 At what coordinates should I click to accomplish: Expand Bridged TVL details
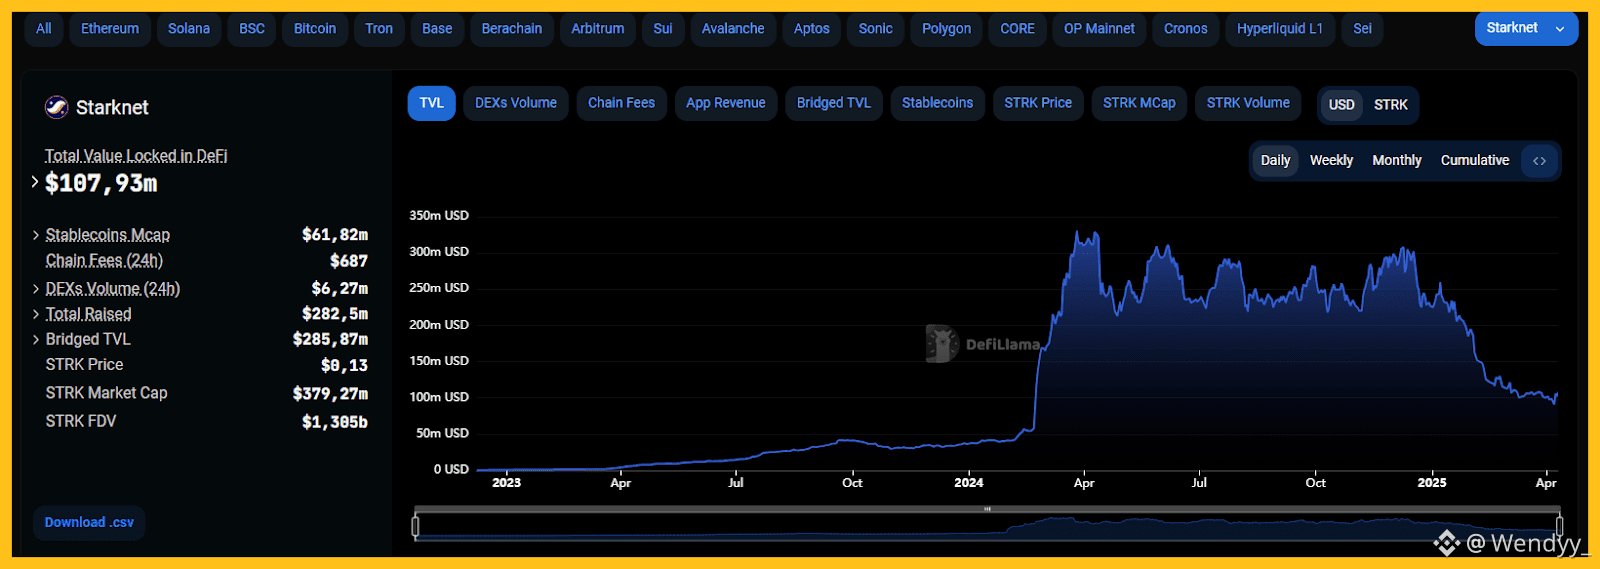(x=36, y=340)
